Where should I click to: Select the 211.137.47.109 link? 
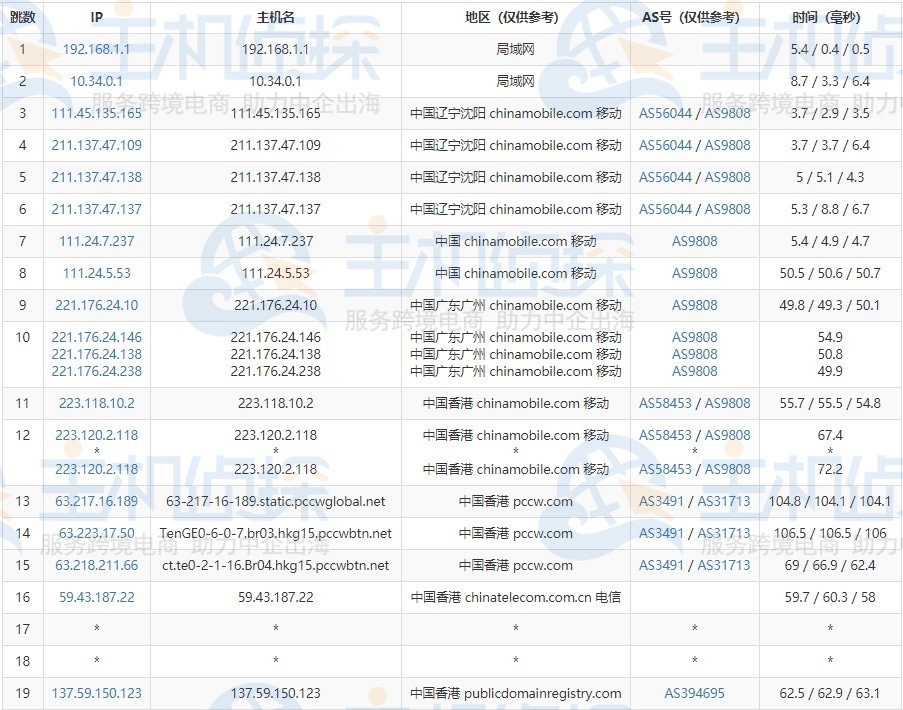click(x=96, y=145)
